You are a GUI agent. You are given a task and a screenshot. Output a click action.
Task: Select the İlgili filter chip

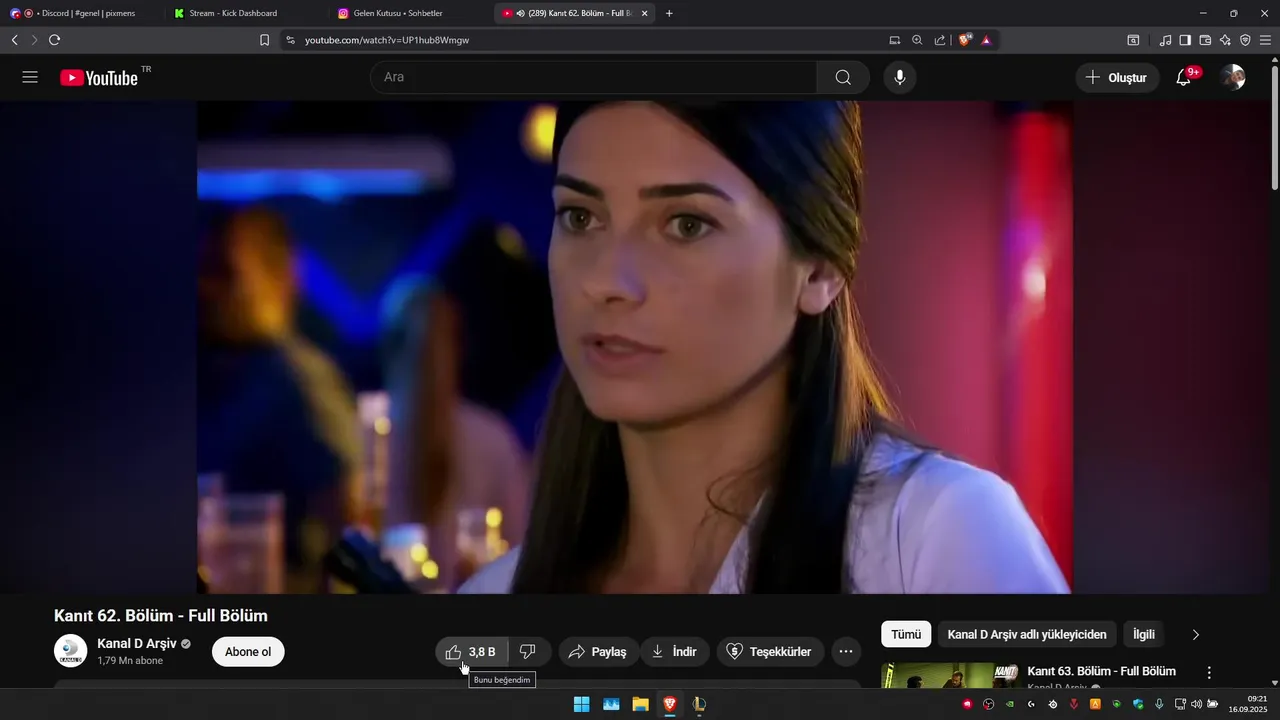tap(1144, 634)
